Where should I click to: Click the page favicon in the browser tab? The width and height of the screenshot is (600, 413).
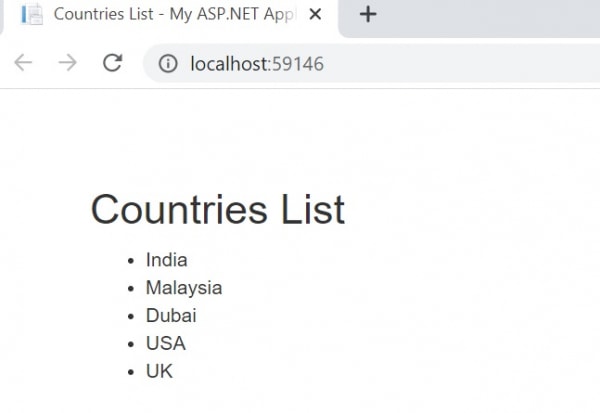point(31,14)
